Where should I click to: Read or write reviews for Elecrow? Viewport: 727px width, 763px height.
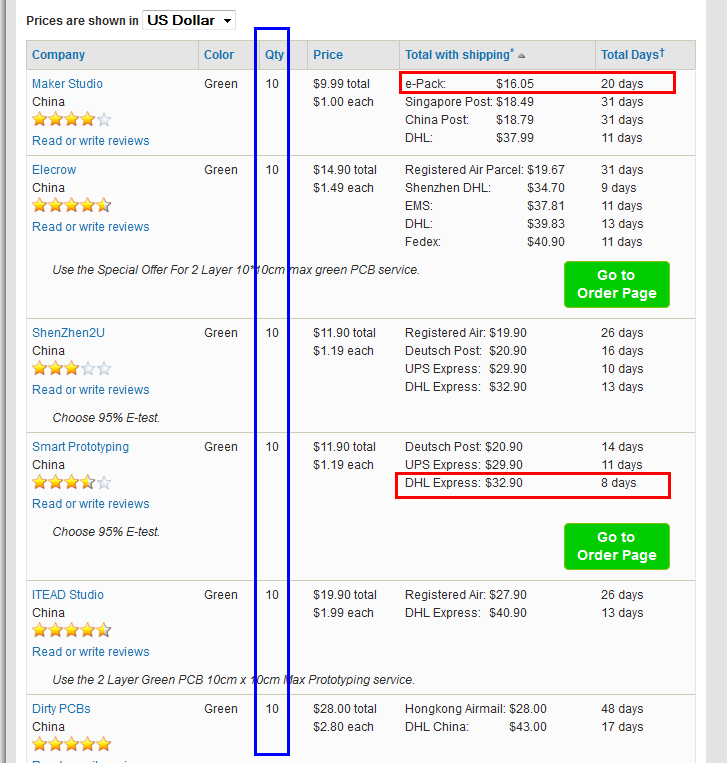click(x=91, y=227)
